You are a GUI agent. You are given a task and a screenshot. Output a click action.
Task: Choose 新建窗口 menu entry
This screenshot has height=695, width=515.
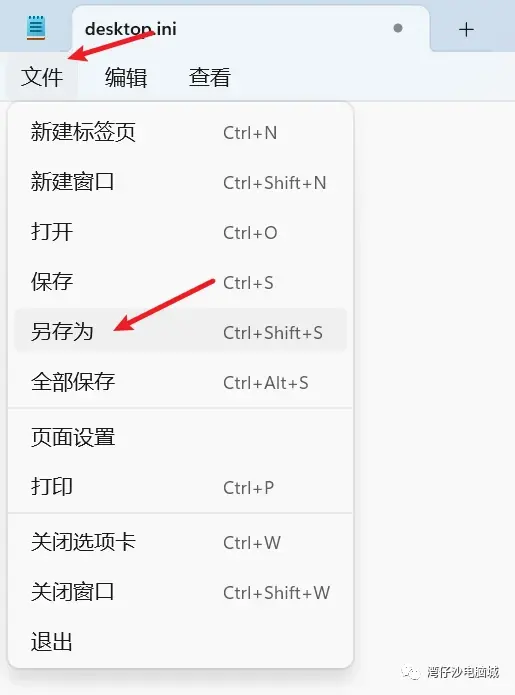click(180, 182)
